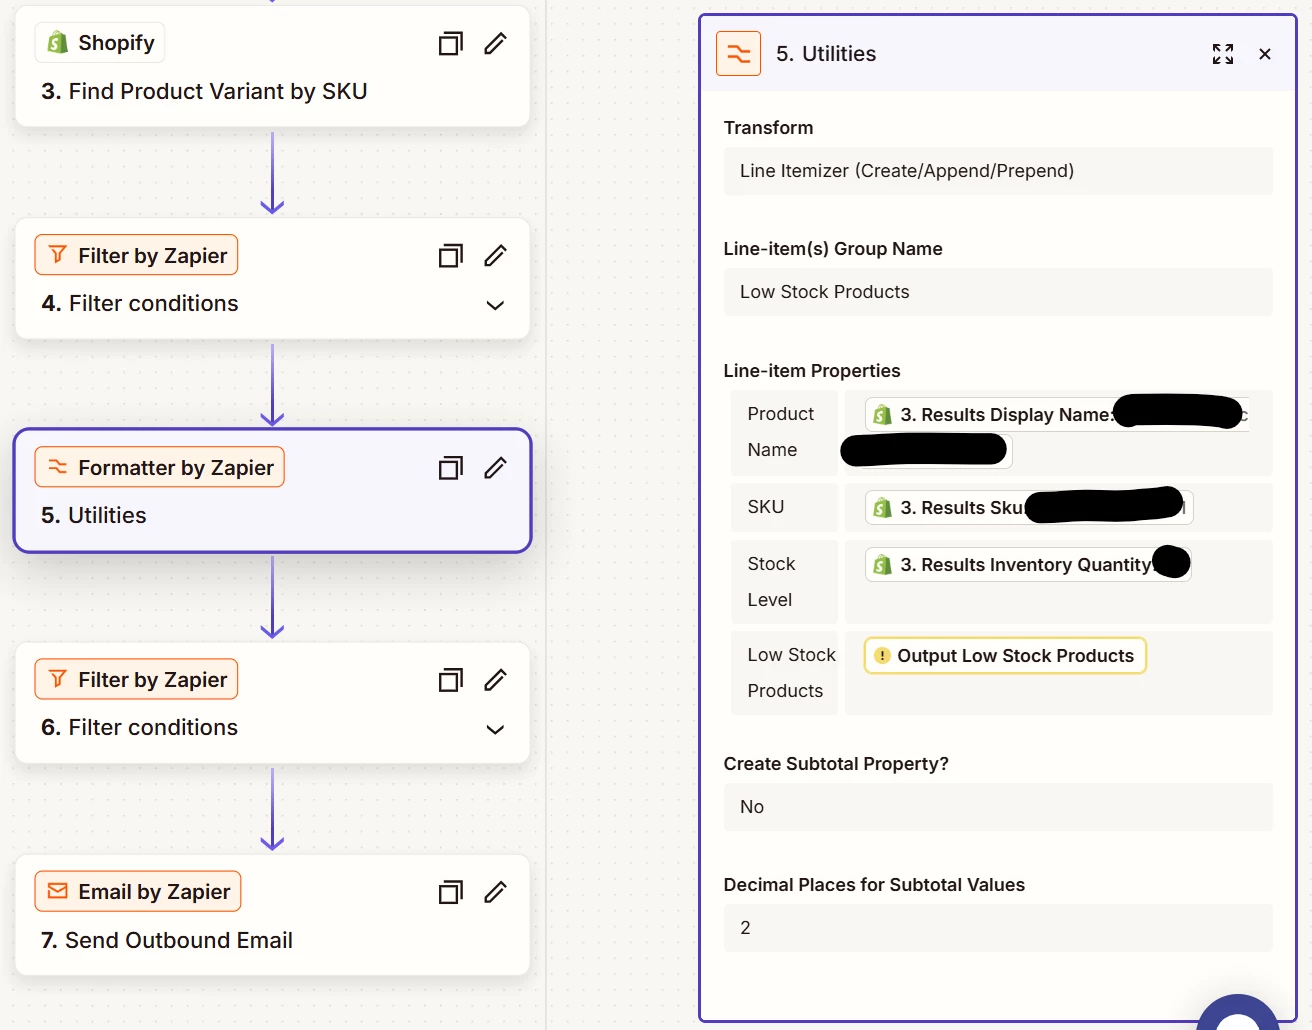Click the filter icon on step 6

click(58, 679)
